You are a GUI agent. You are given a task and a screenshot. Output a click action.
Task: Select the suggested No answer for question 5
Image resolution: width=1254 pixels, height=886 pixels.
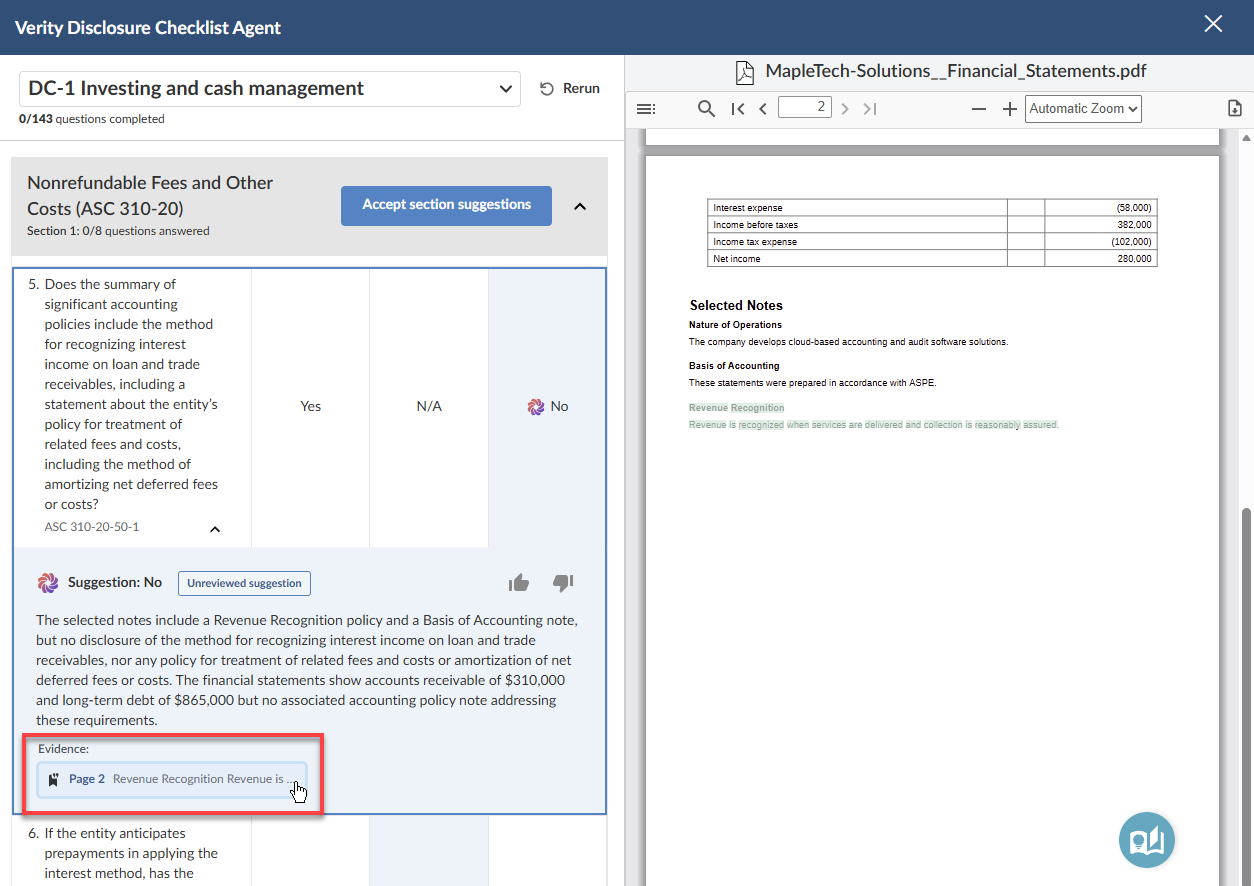[547, 407]
